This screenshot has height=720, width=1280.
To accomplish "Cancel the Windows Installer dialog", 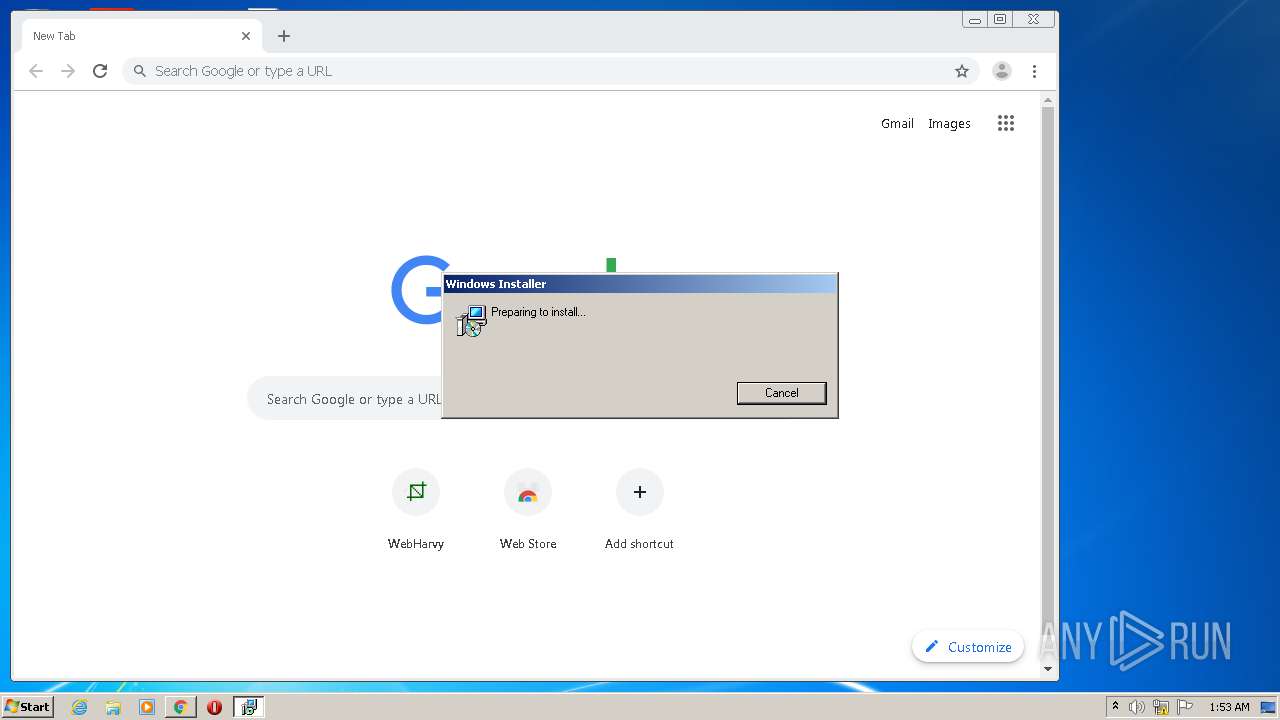I will pos(781,393).
